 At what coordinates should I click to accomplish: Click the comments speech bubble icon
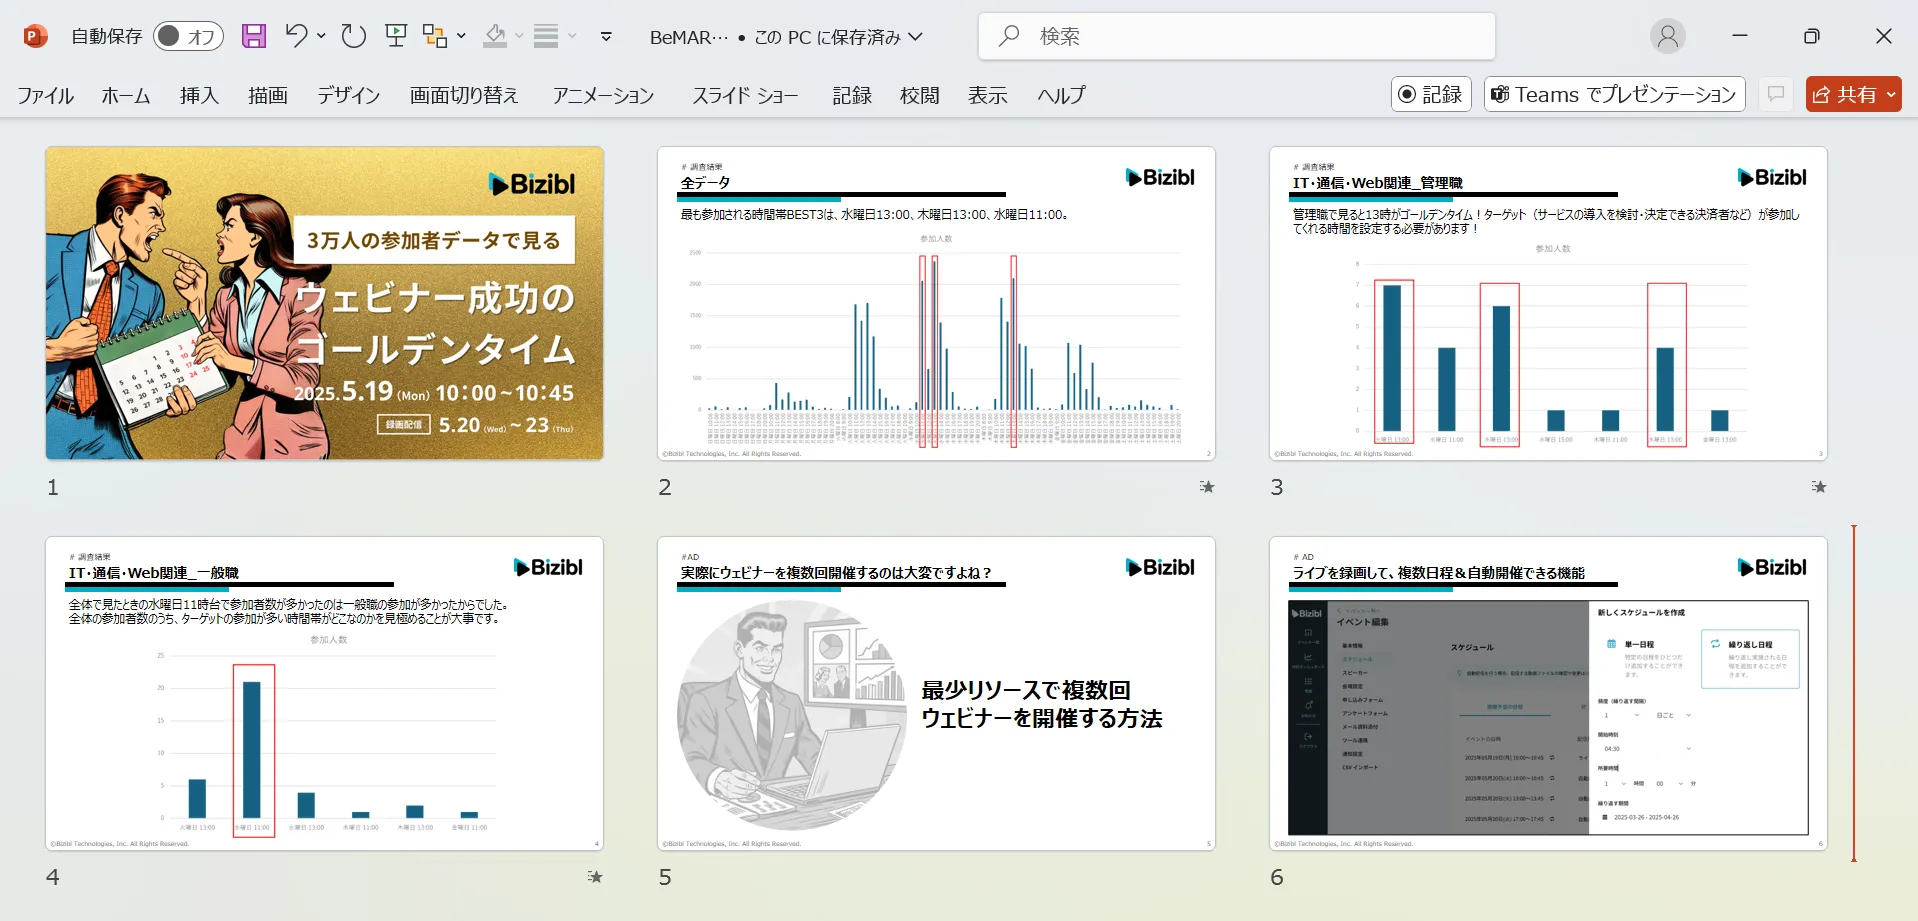point(1776,94)
